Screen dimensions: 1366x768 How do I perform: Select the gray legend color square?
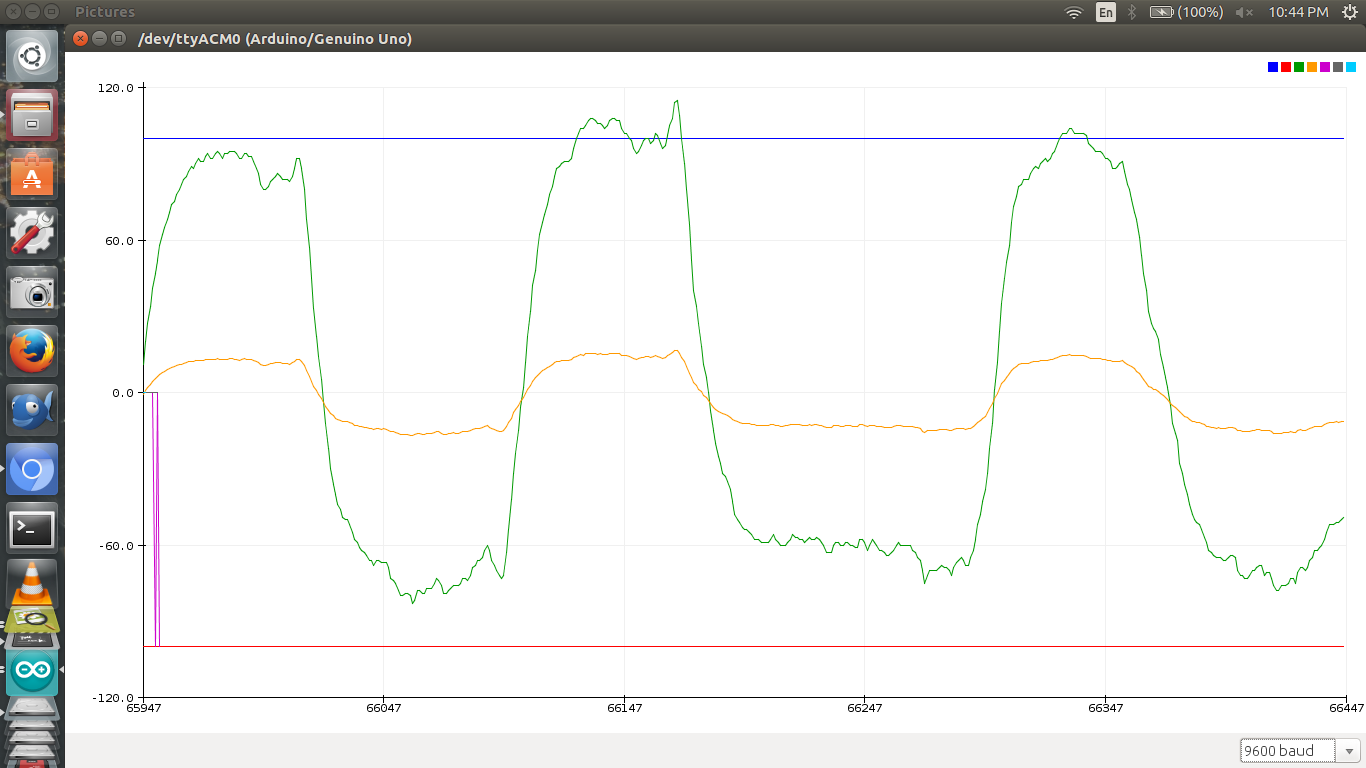1338,67
